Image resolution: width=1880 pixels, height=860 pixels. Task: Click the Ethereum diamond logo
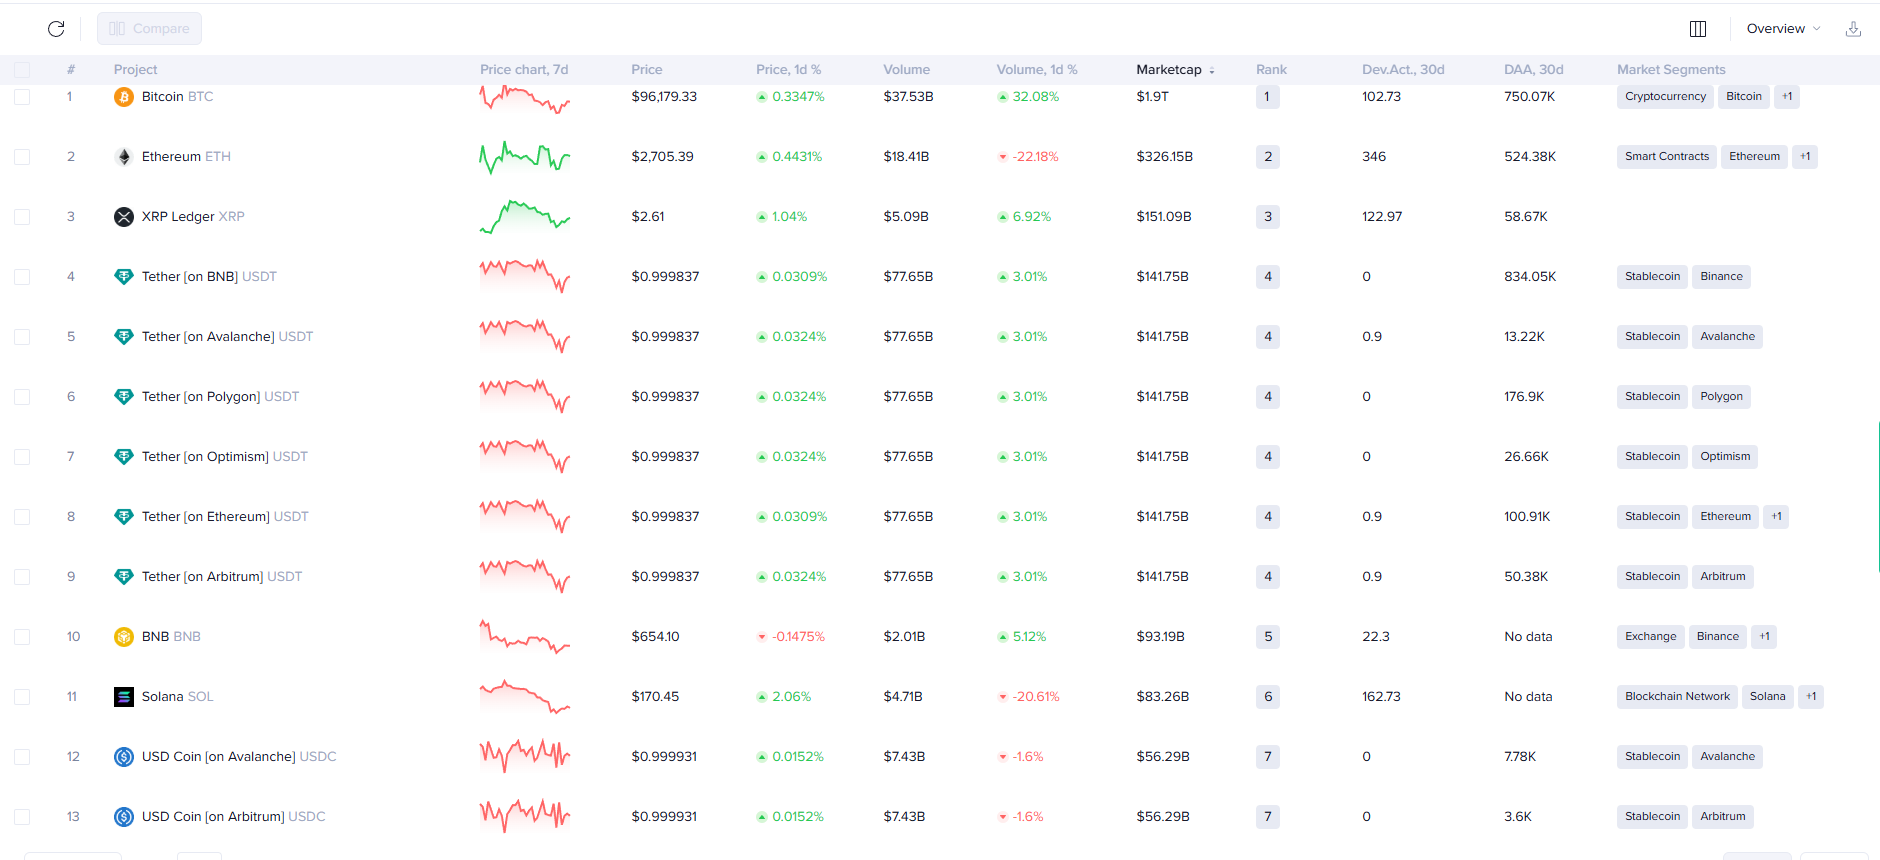[124, 157]
